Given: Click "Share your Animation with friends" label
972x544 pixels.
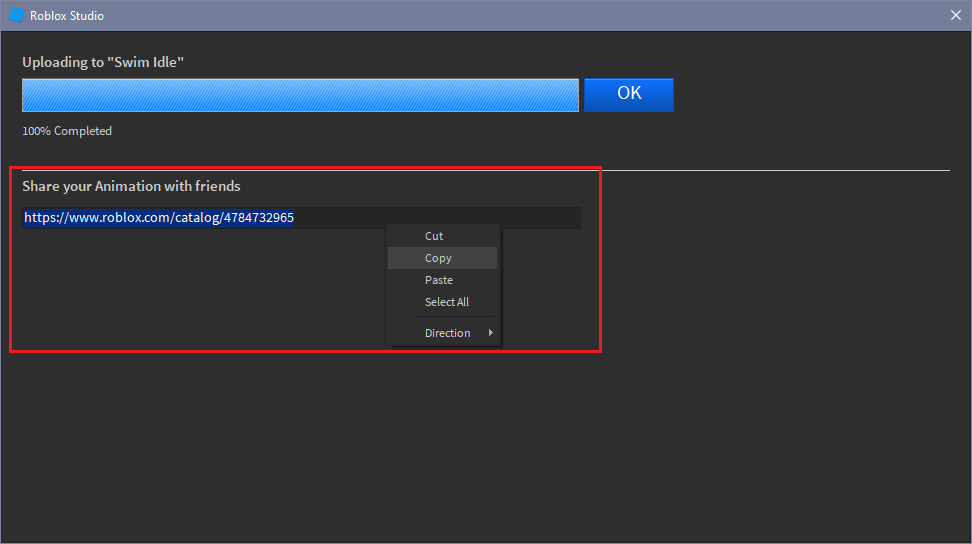Looking at the screenshot, I should point(131,186).
